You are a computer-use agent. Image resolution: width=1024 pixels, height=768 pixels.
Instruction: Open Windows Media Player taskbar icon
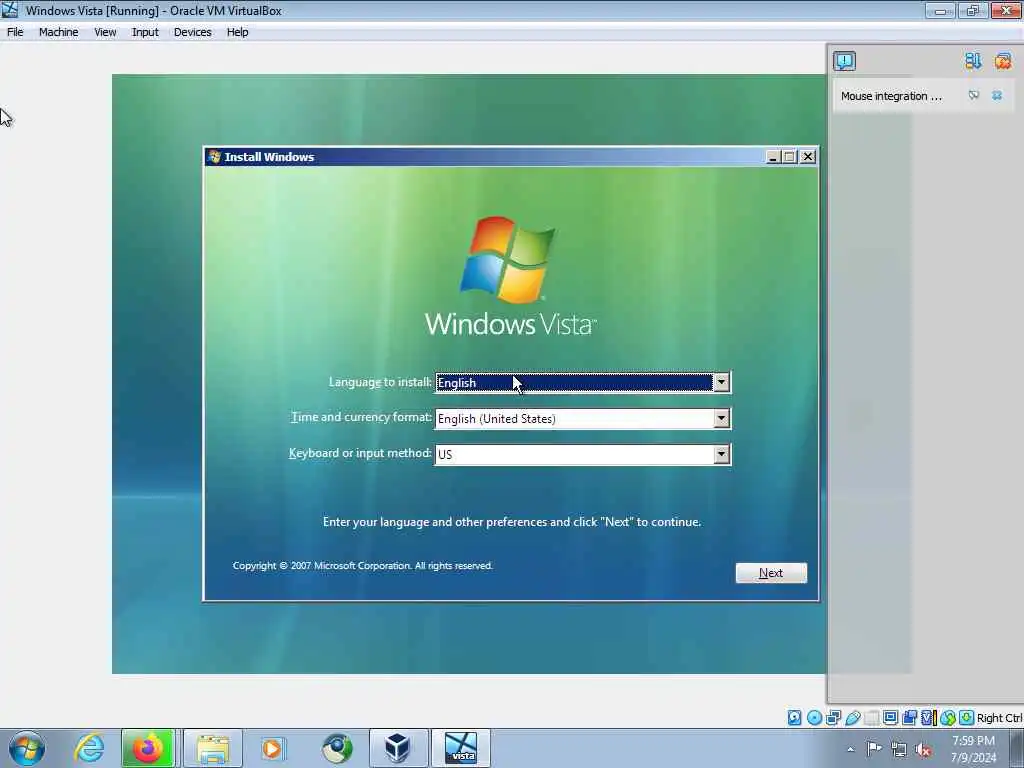pos(272,748)
